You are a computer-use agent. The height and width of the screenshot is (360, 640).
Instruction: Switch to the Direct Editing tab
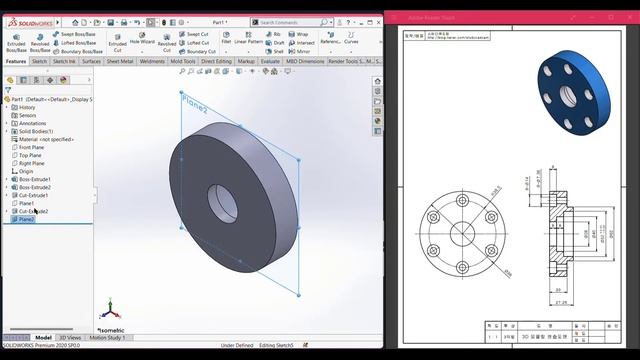click(216, 61)
